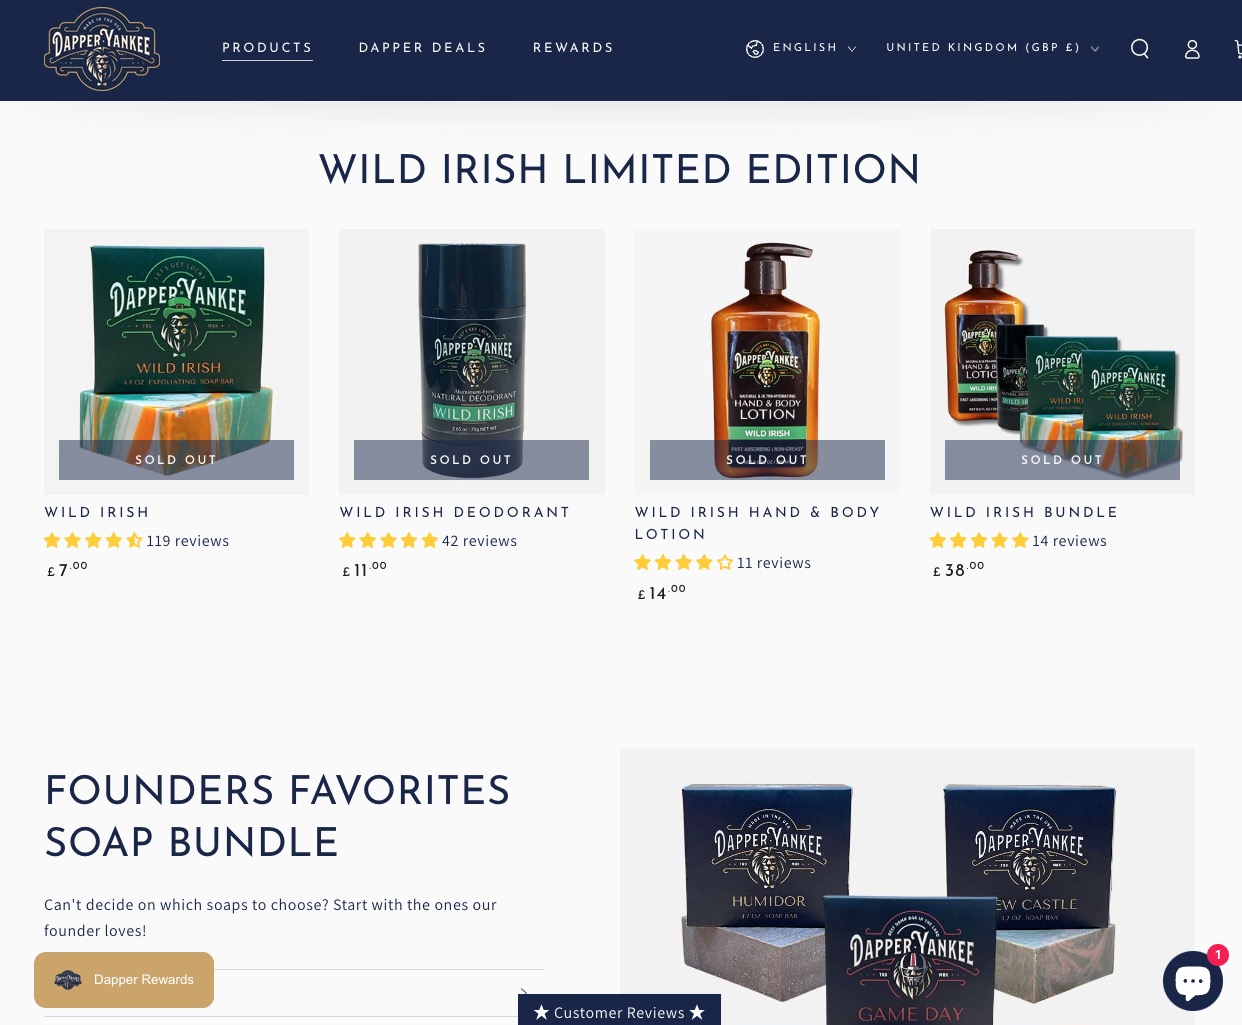This screenshot has width=1242, height=1025.
Task: Click the globe language icon
Action: click(755, 48)
